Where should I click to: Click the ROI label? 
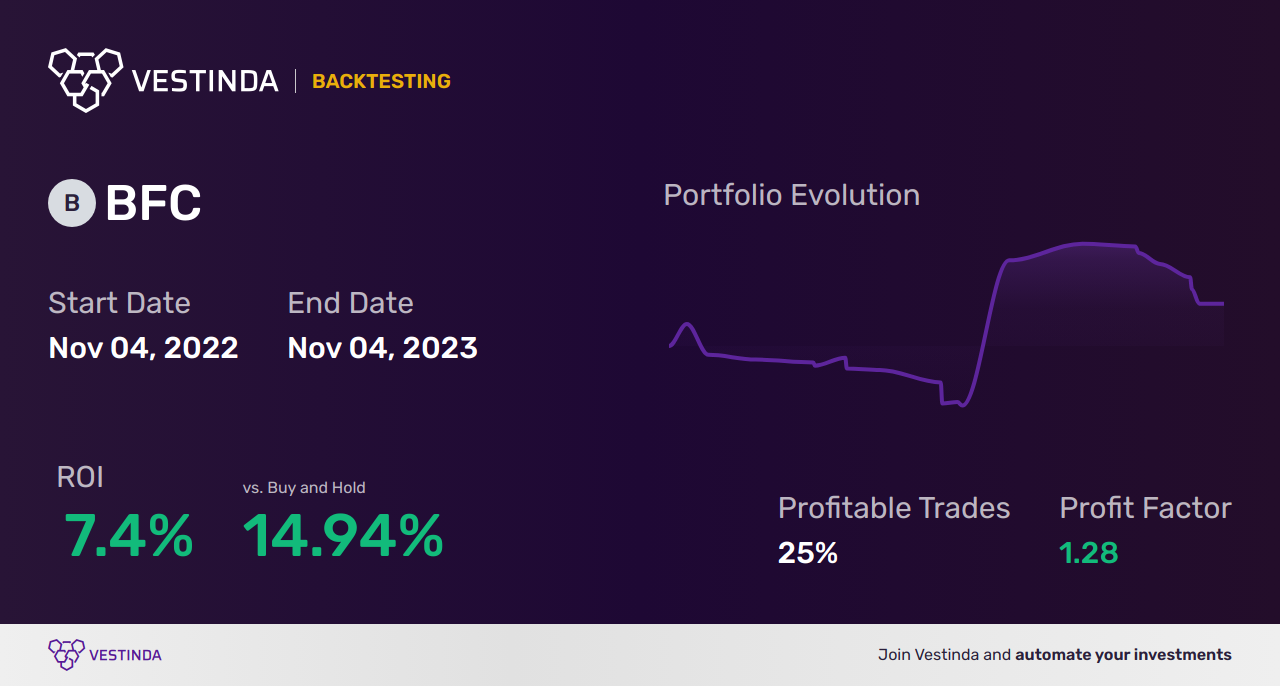80,478
